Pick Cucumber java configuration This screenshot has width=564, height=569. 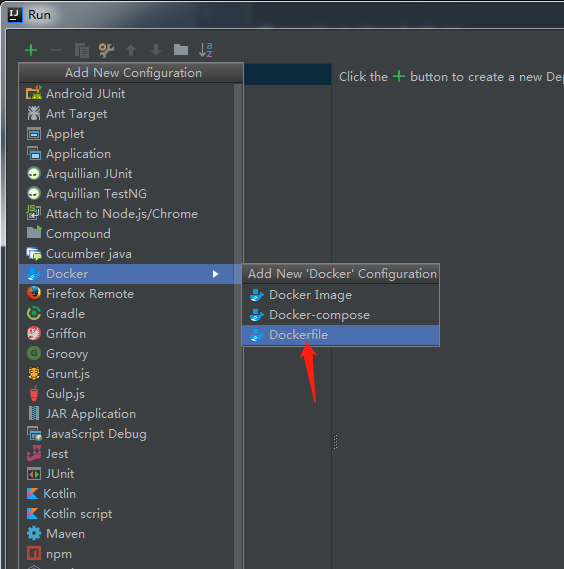[x=127, y=254]
